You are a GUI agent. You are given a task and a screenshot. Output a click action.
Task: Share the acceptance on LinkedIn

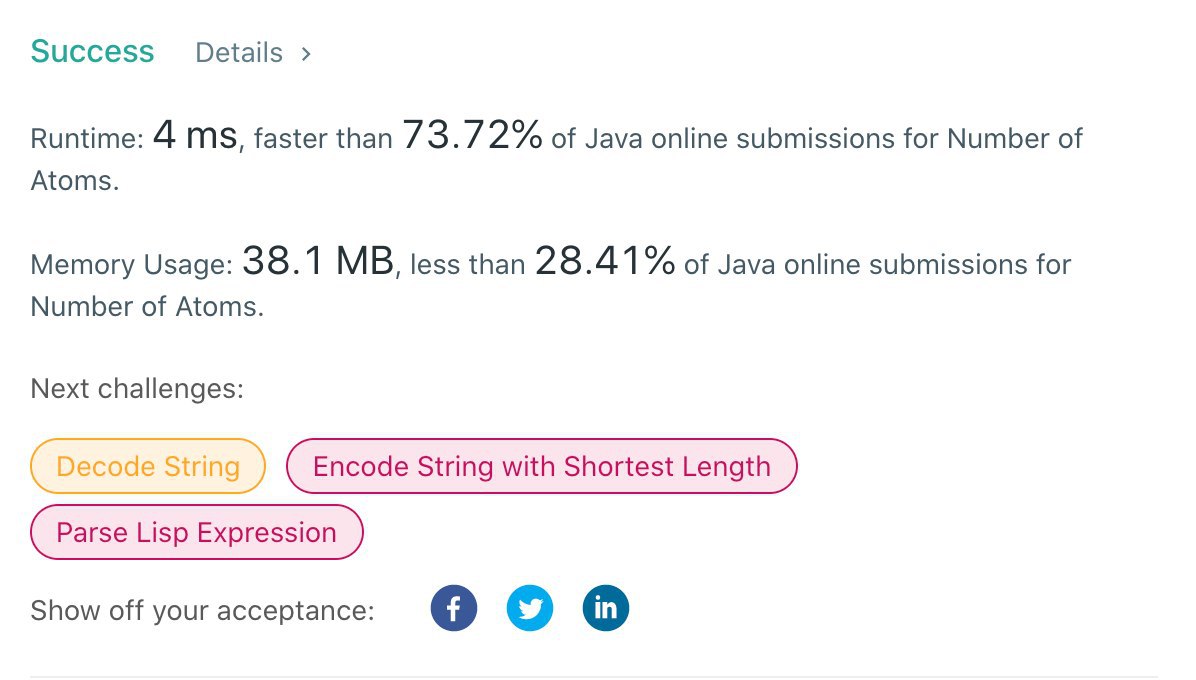tap(606, 608)
